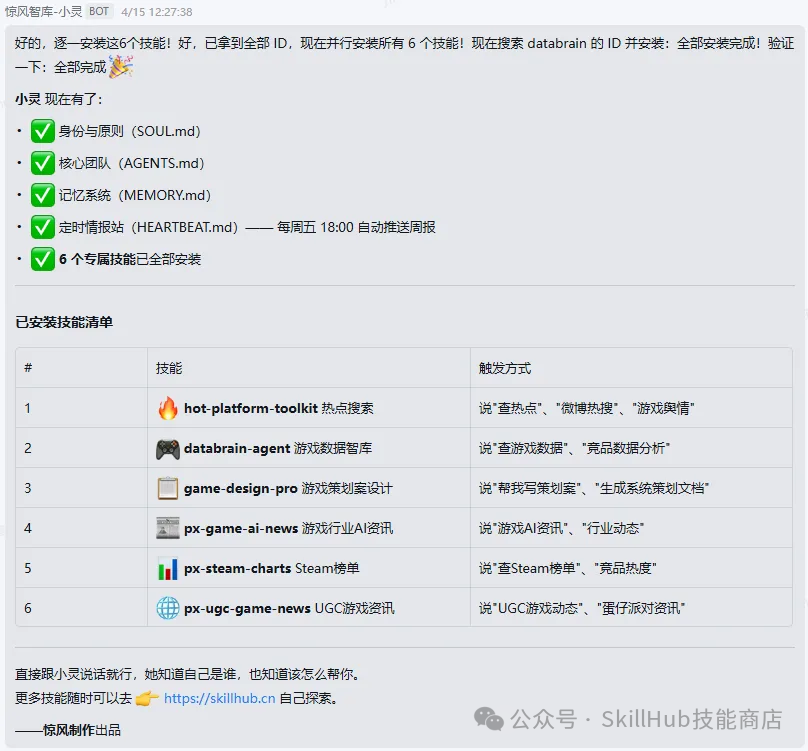Image resolution: width=808 pixels, height=751 pixels.
Task: Click trigger text 说"查热点"、"微博热搜"
Action: 548,408
